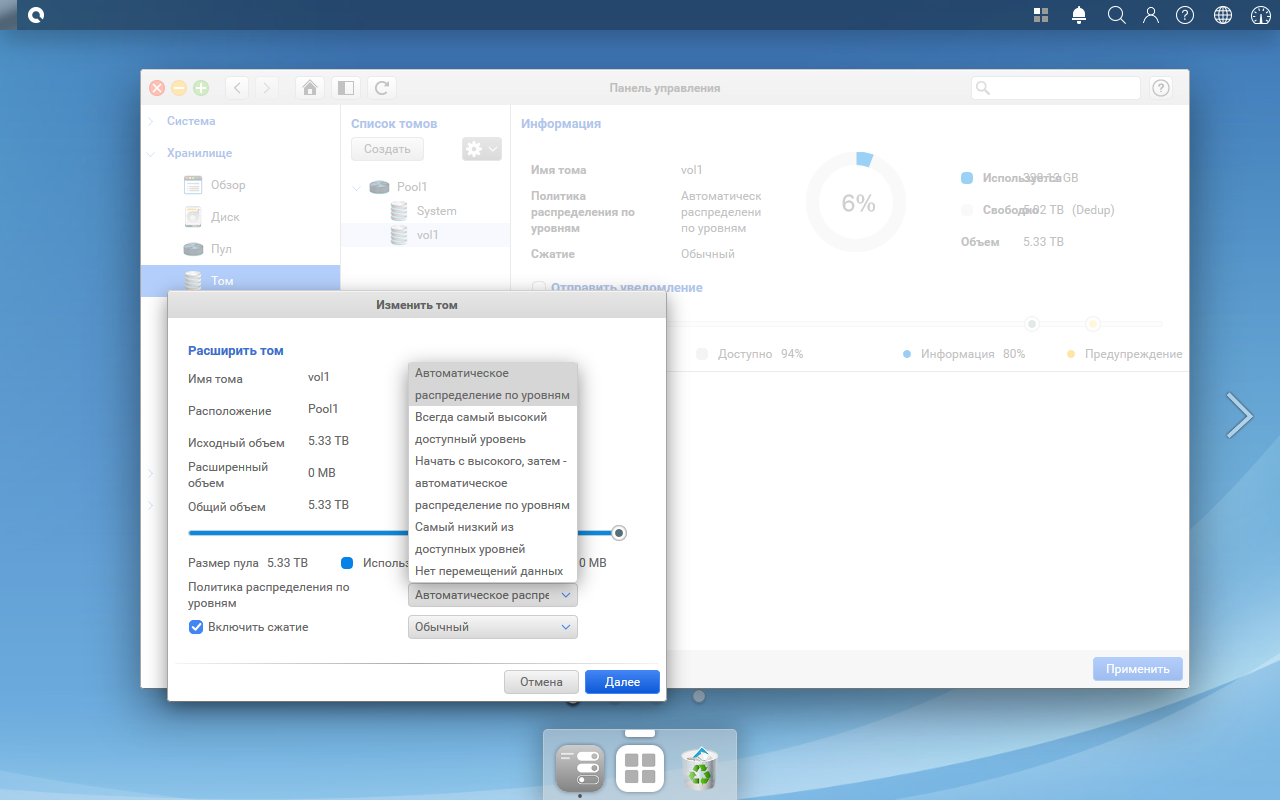Screen dimensions: 1280x800
Task: Click the Отмена button
Action: [541, 682]
